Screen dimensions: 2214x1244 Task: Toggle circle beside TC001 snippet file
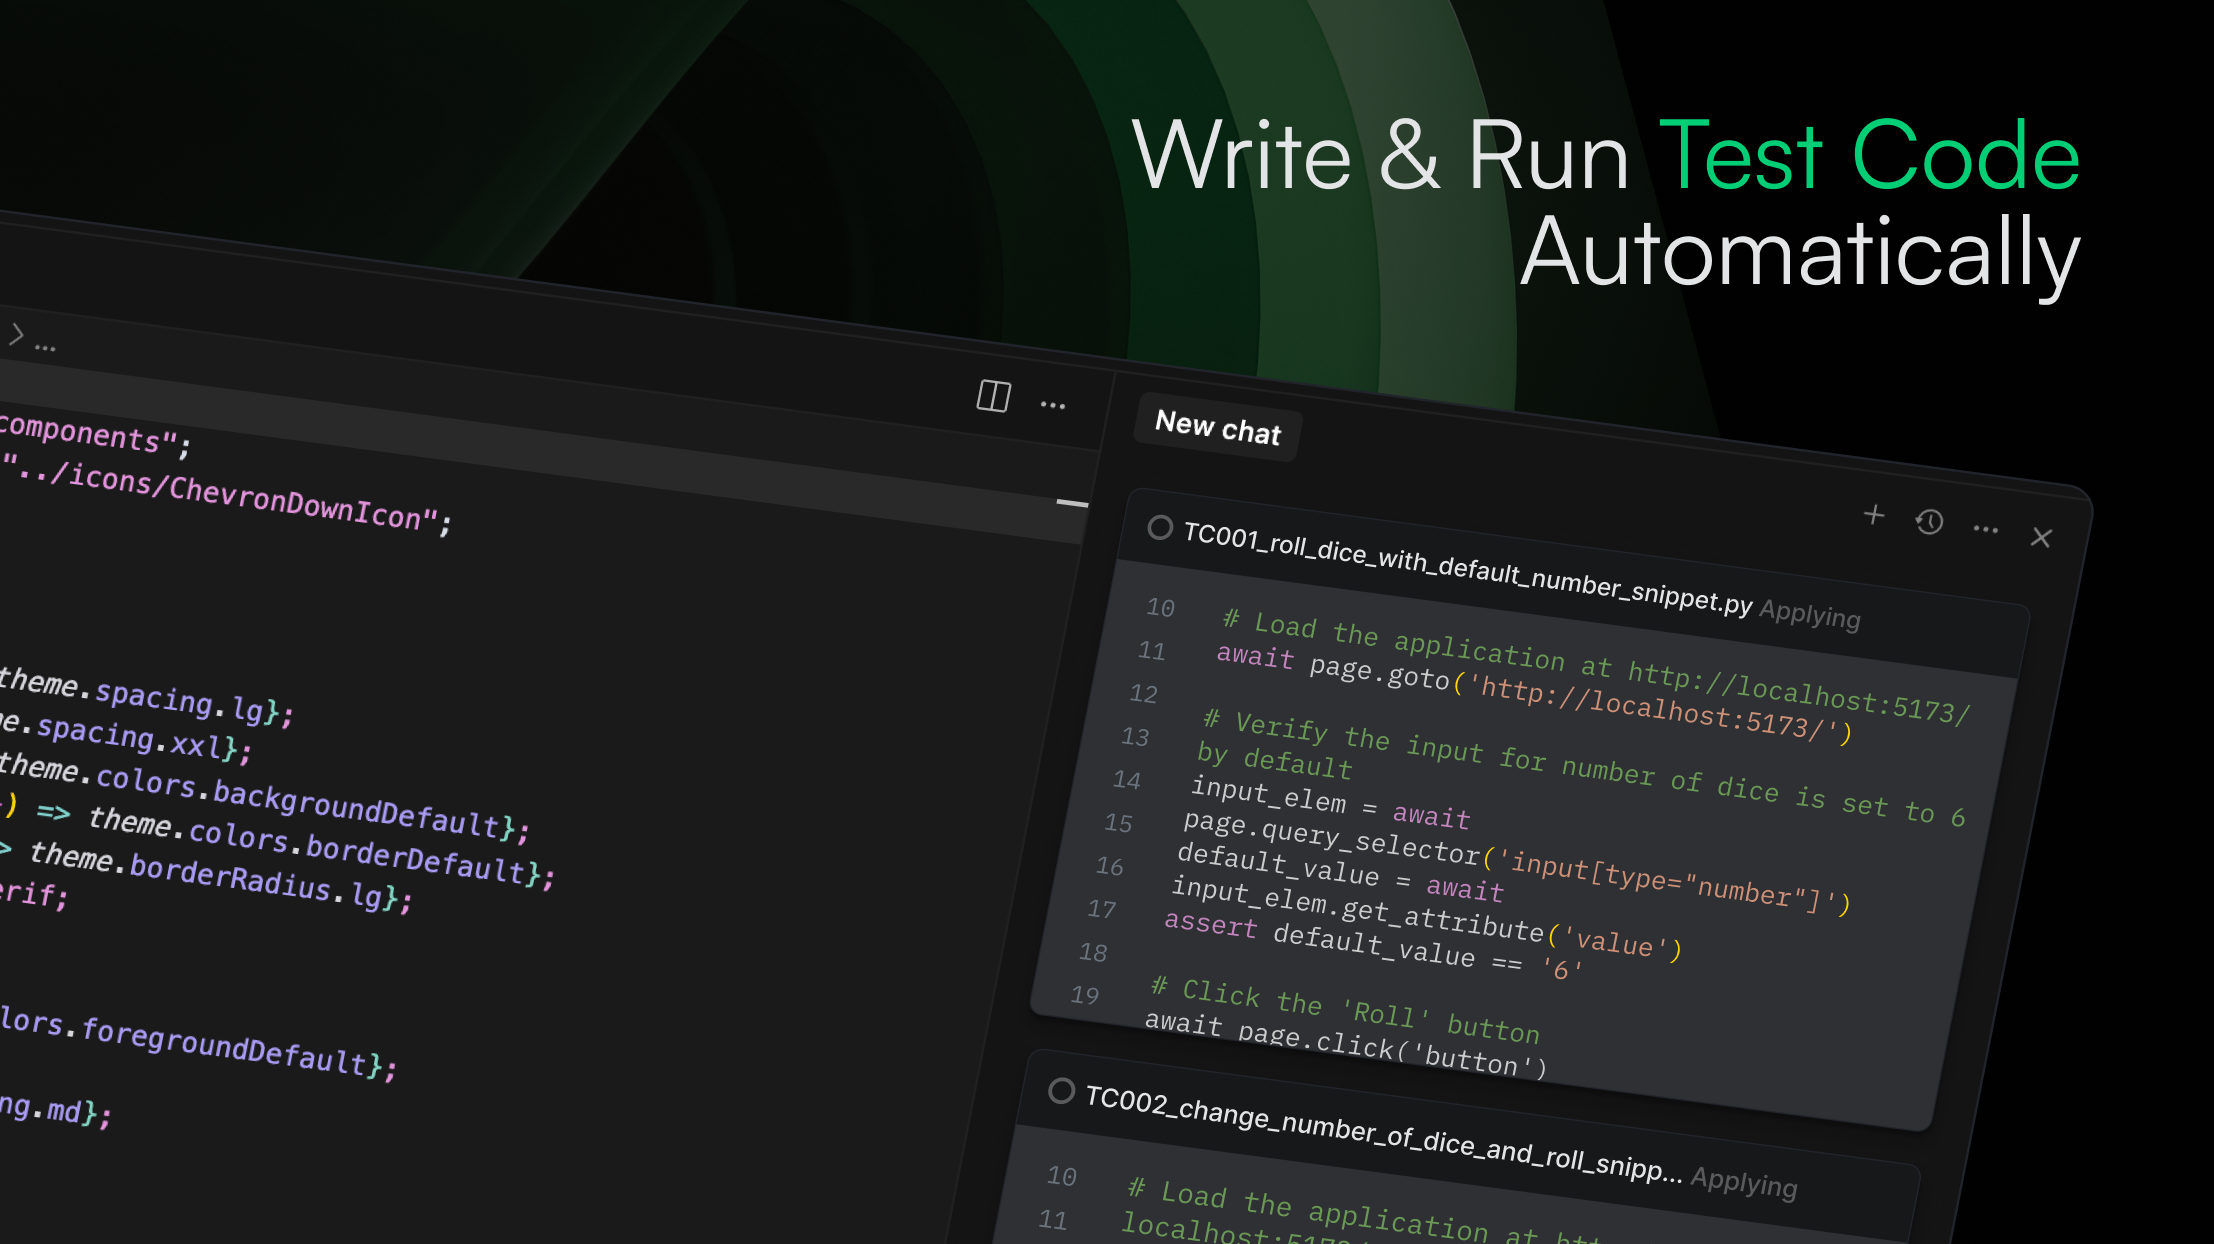[x=1159, y=527]
